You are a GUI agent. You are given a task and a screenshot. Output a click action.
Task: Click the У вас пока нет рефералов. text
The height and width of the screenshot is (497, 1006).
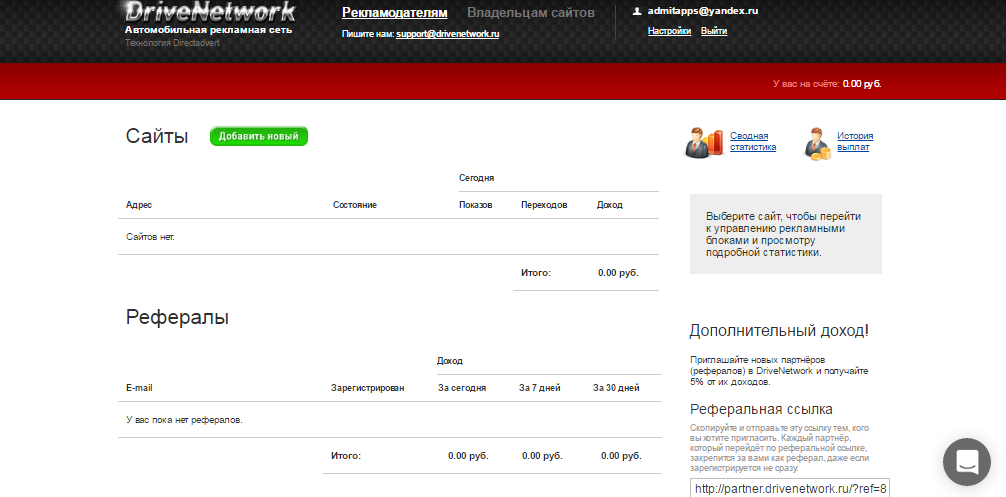click(x=184, y=420)
